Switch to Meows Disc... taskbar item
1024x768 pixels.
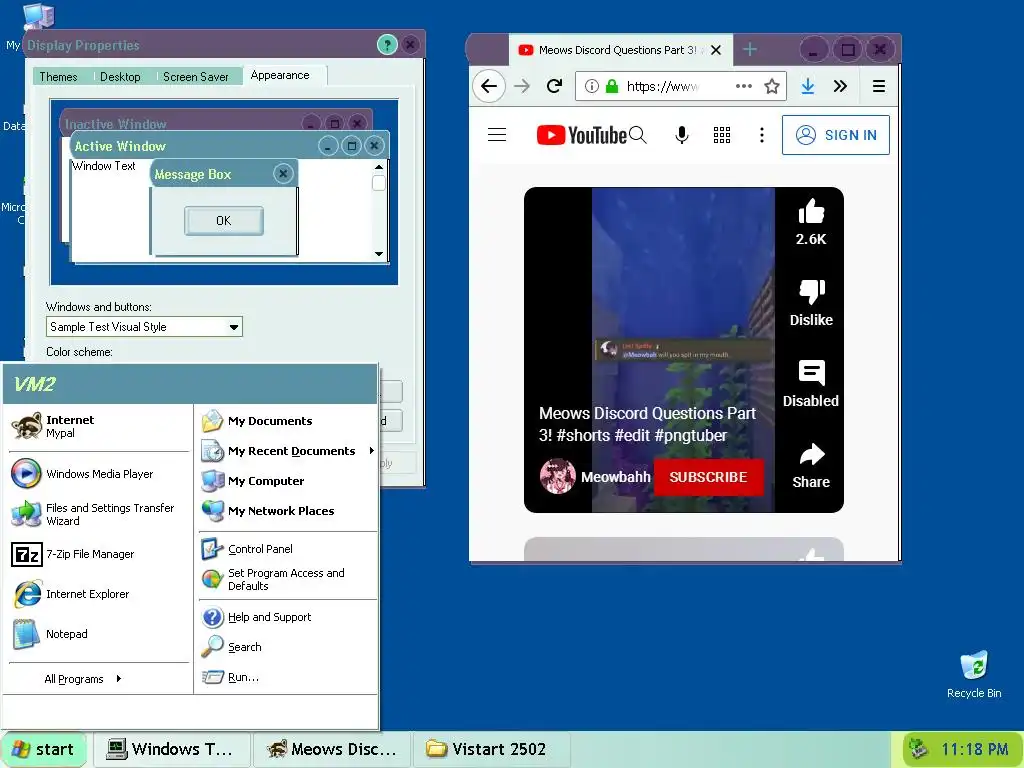pyautogui.click(x=332, y=749)
